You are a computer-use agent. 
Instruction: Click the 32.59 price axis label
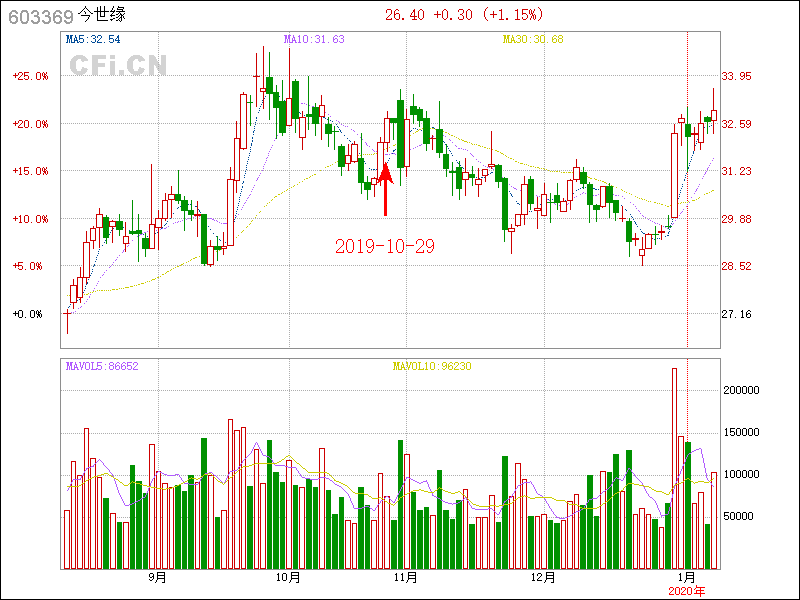click(x=736, y=124)
